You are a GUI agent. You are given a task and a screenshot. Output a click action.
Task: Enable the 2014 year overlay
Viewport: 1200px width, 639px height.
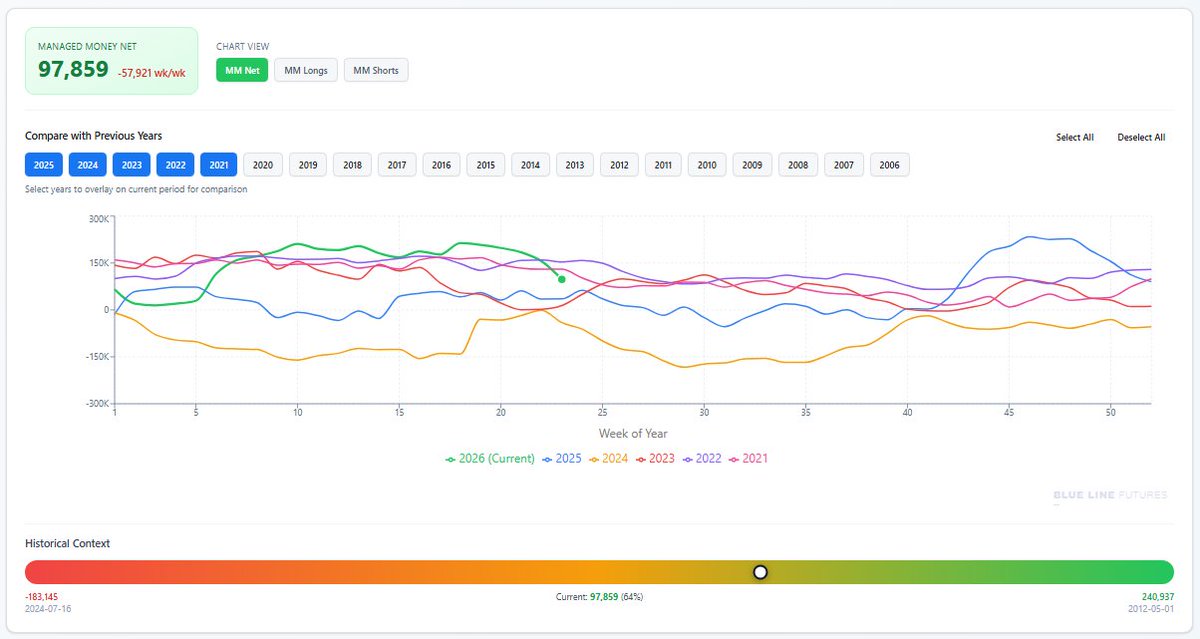click(x=530, y=165)
